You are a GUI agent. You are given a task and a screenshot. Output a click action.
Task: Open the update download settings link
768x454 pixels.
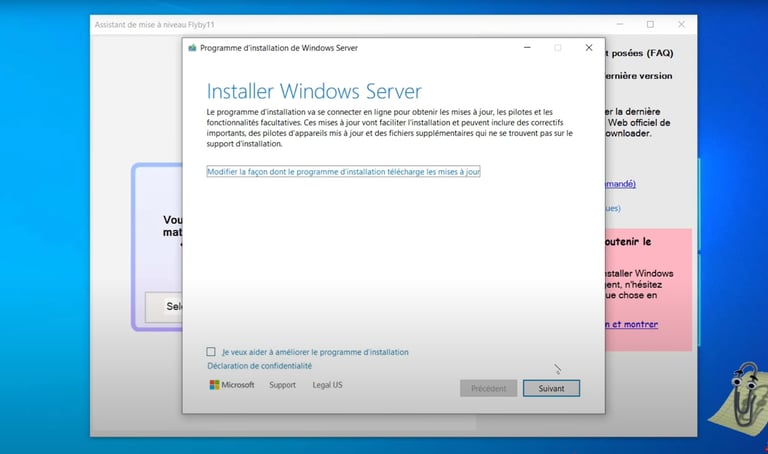pos(343,171)
